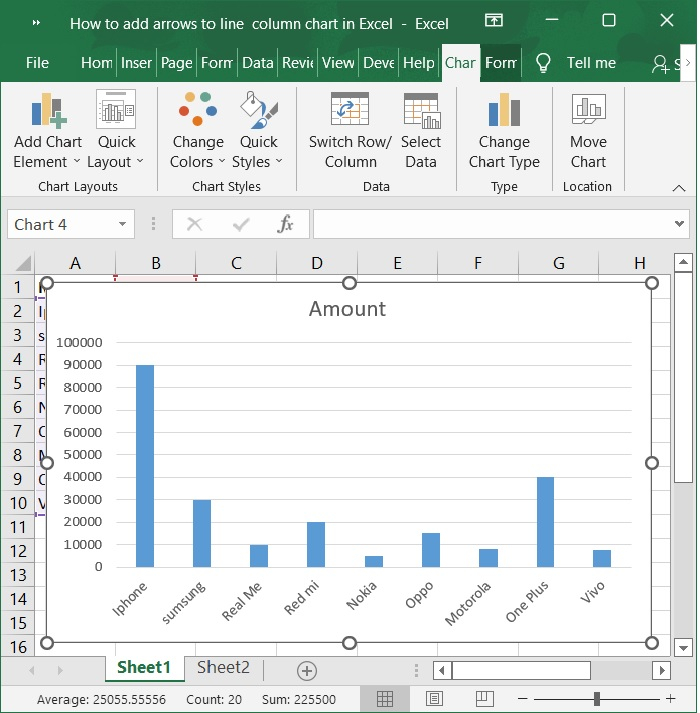Open the Quick Styles gallery
This screenshot has width=700, height=713.
point(258,131)
